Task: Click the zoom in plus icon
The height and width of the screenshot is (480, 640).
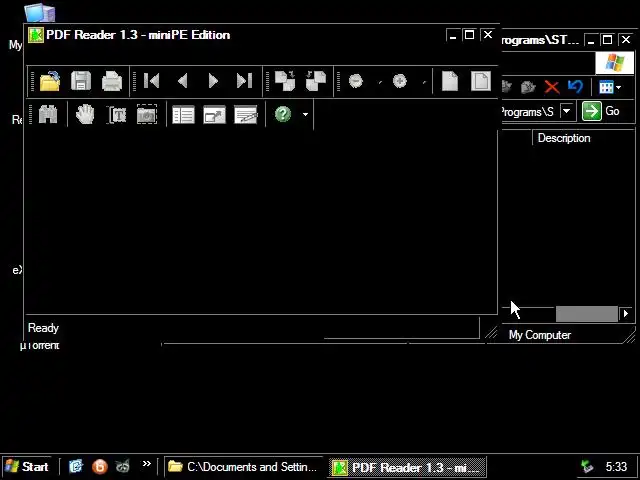Action: tap(400, 81)
